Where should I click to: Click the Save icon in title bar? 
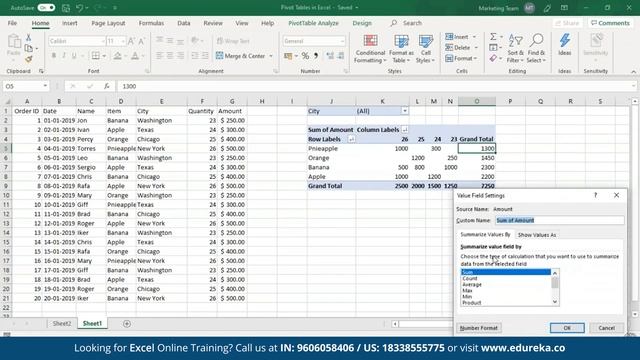(66, 8)
